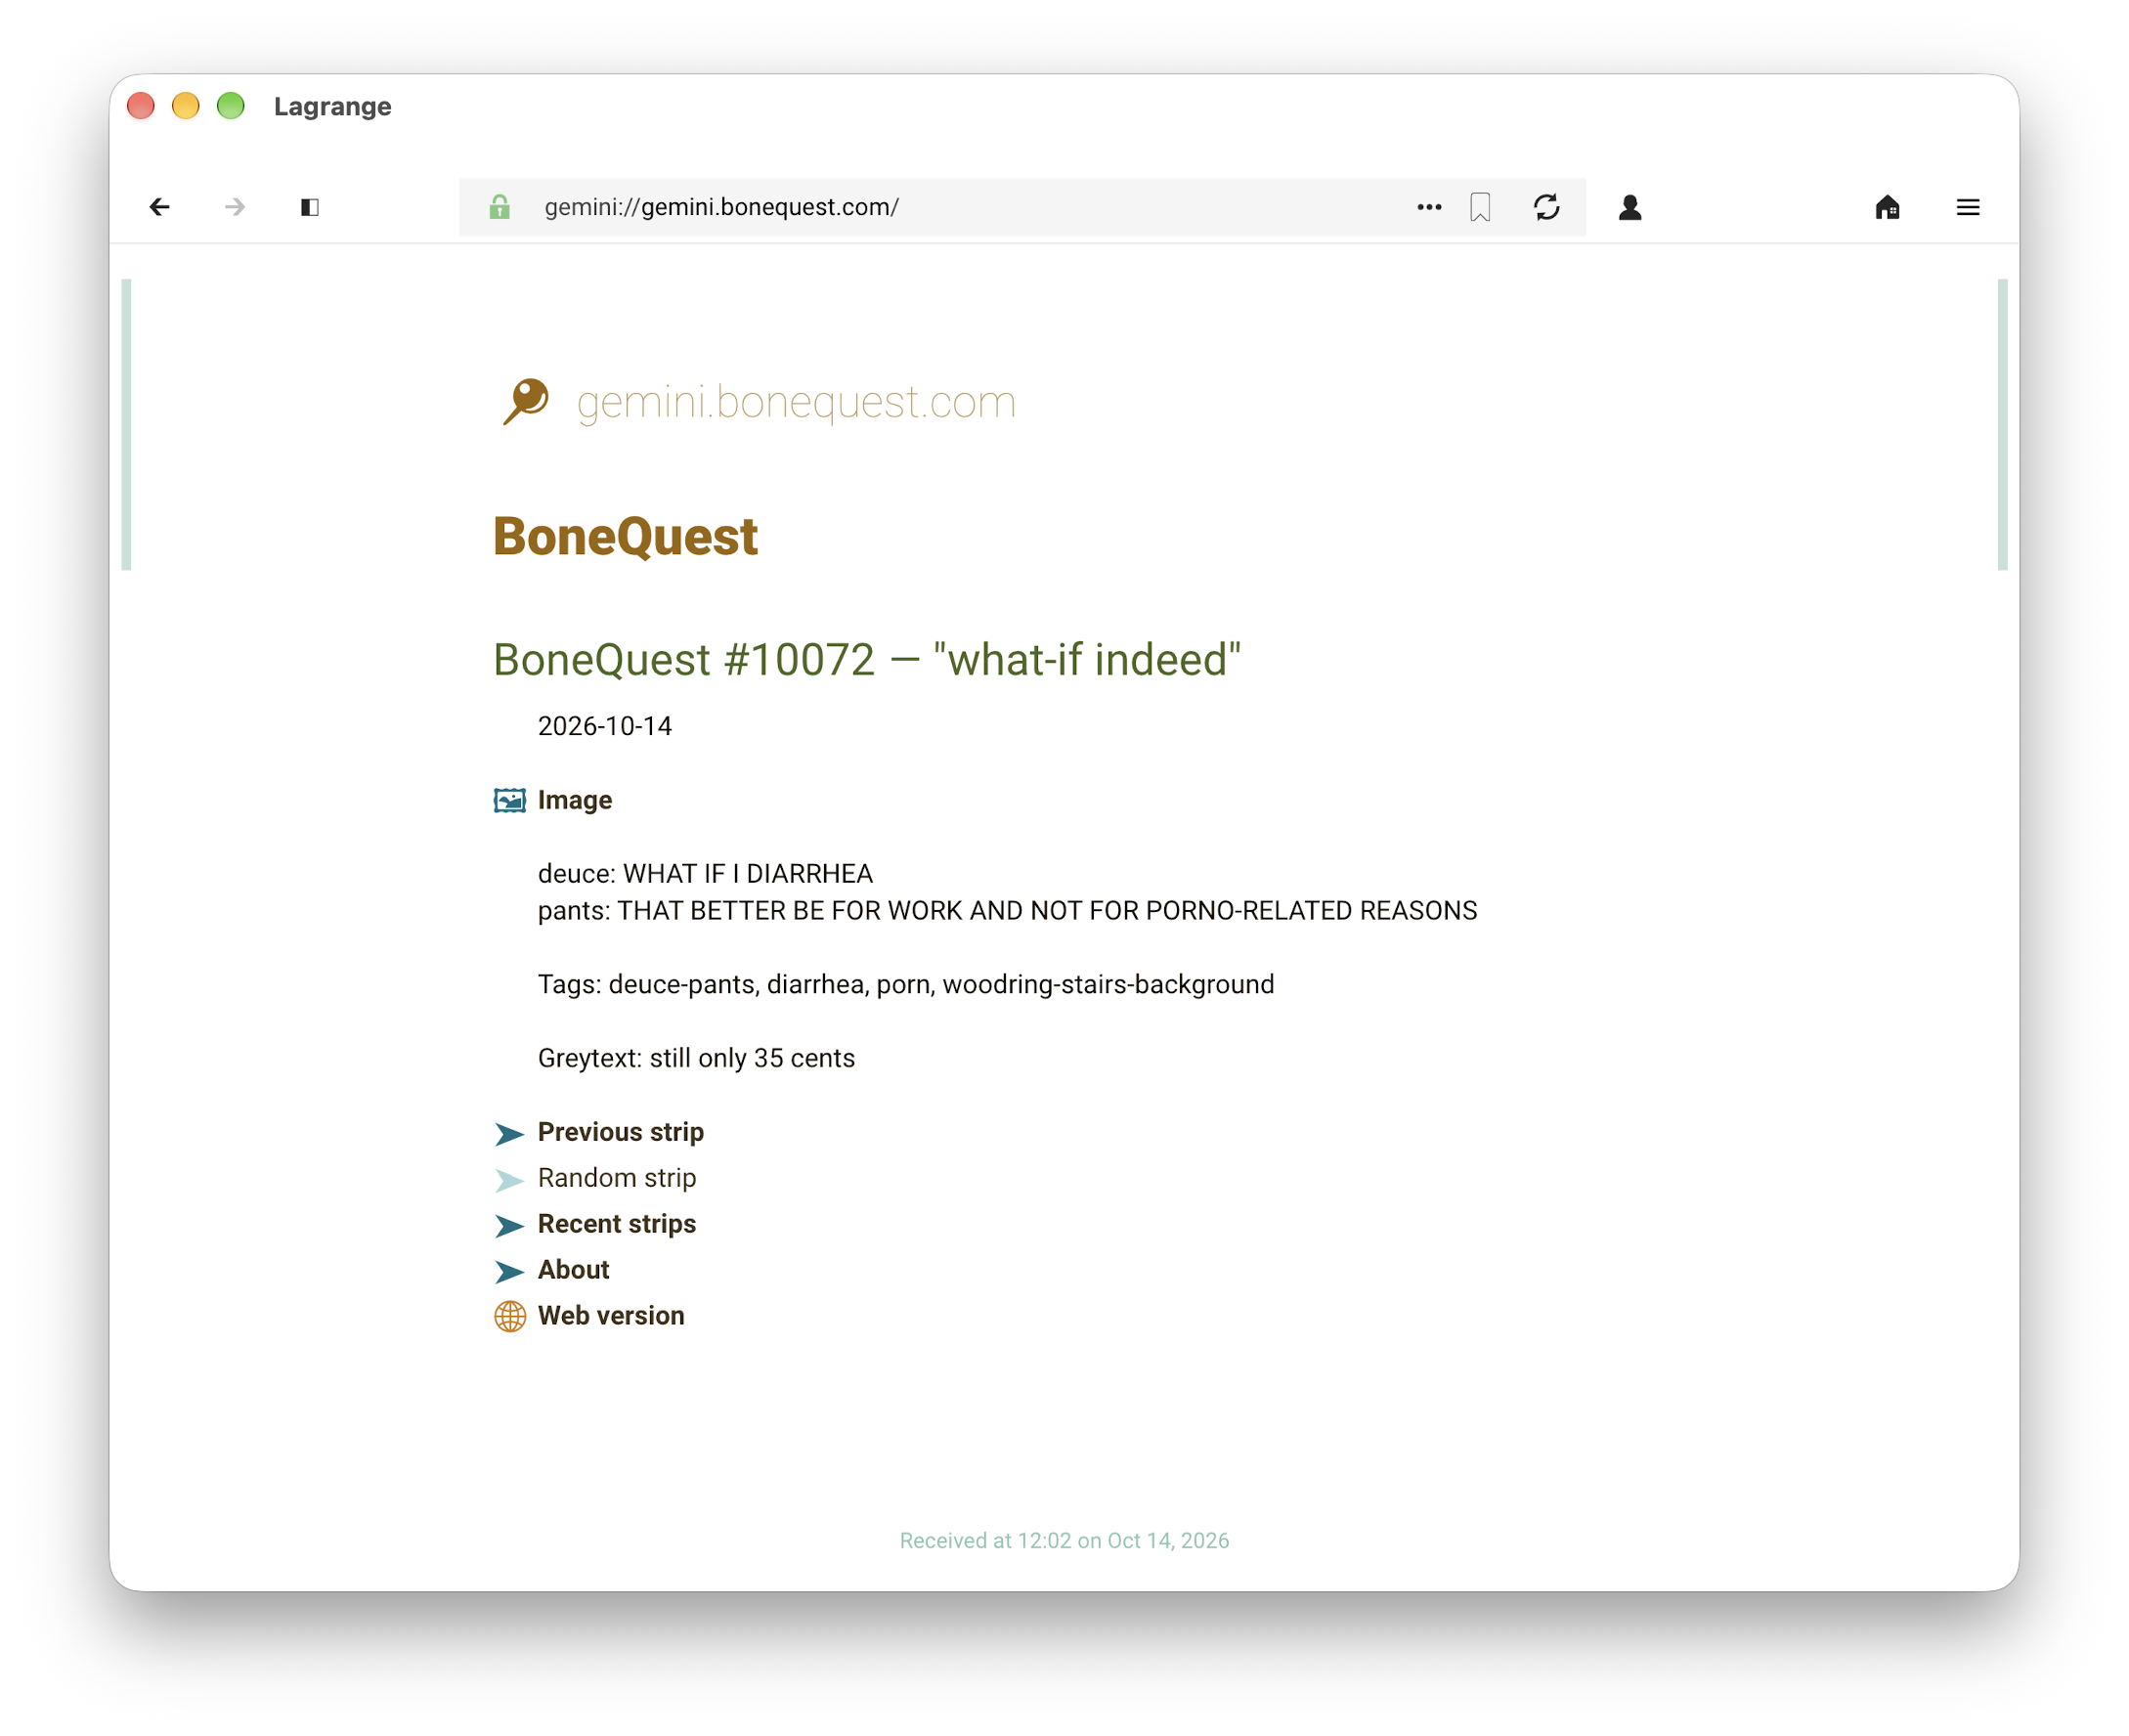Open the Recent strips link

pos(617,1224)
